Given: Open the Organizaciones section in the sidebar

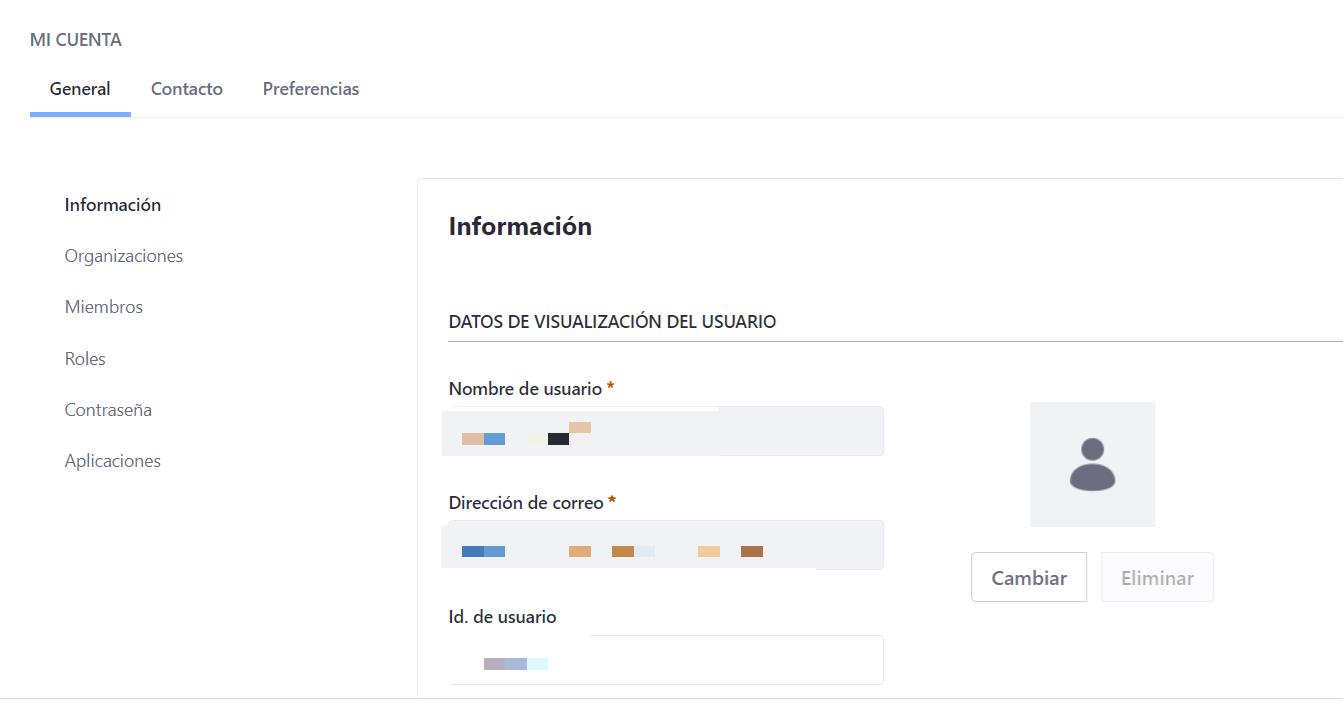Looking at the screenshot, I should pyautogui.click(x=123, y=255).
